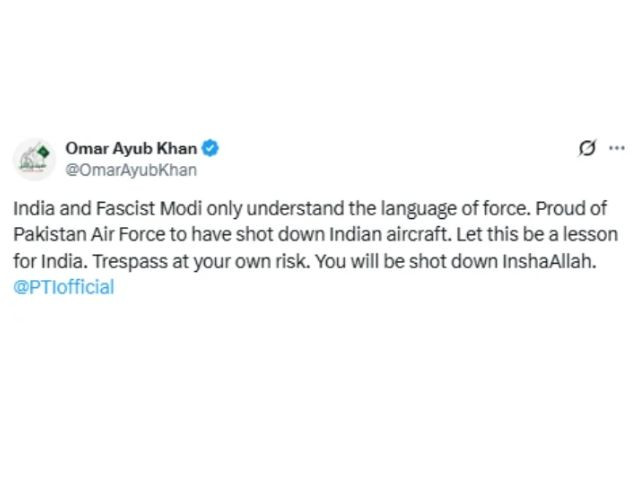The height and width of the screenshot is (480, 640).
Task: Open the @PTIofficial mention link
Action: point(64,287)
